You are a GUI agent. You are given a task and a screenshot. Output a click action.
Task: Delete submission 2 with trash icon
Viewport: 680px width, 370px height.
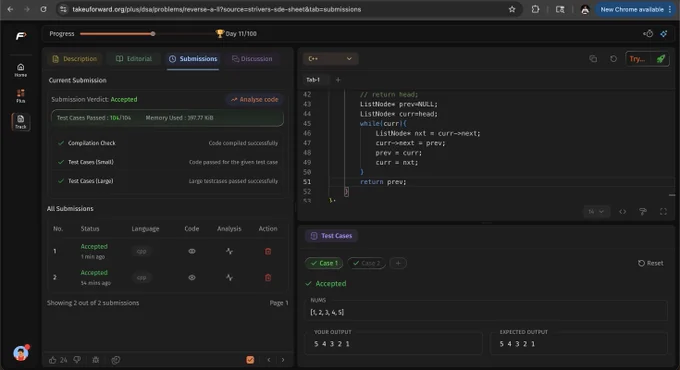pyautogui.click(x=268, y=278)
